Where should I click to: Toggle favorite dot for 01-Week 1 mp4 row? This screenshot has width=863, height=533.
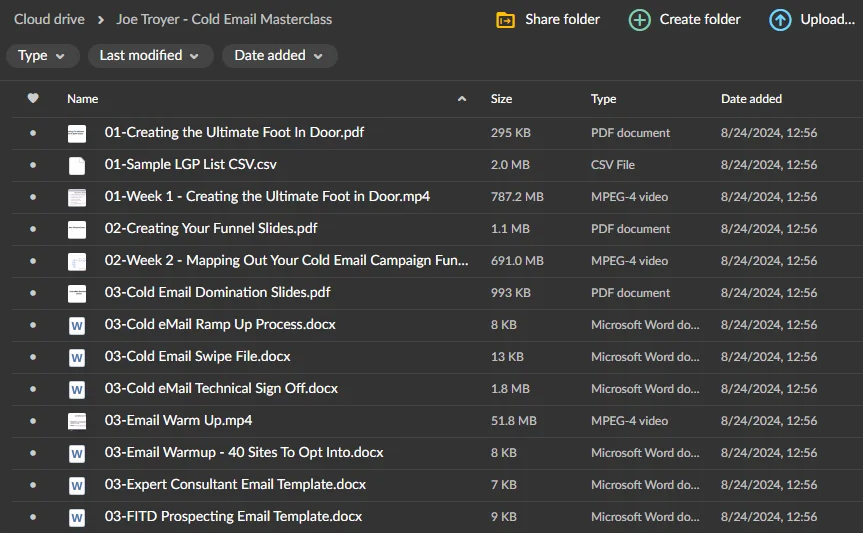tap(33, 197)
